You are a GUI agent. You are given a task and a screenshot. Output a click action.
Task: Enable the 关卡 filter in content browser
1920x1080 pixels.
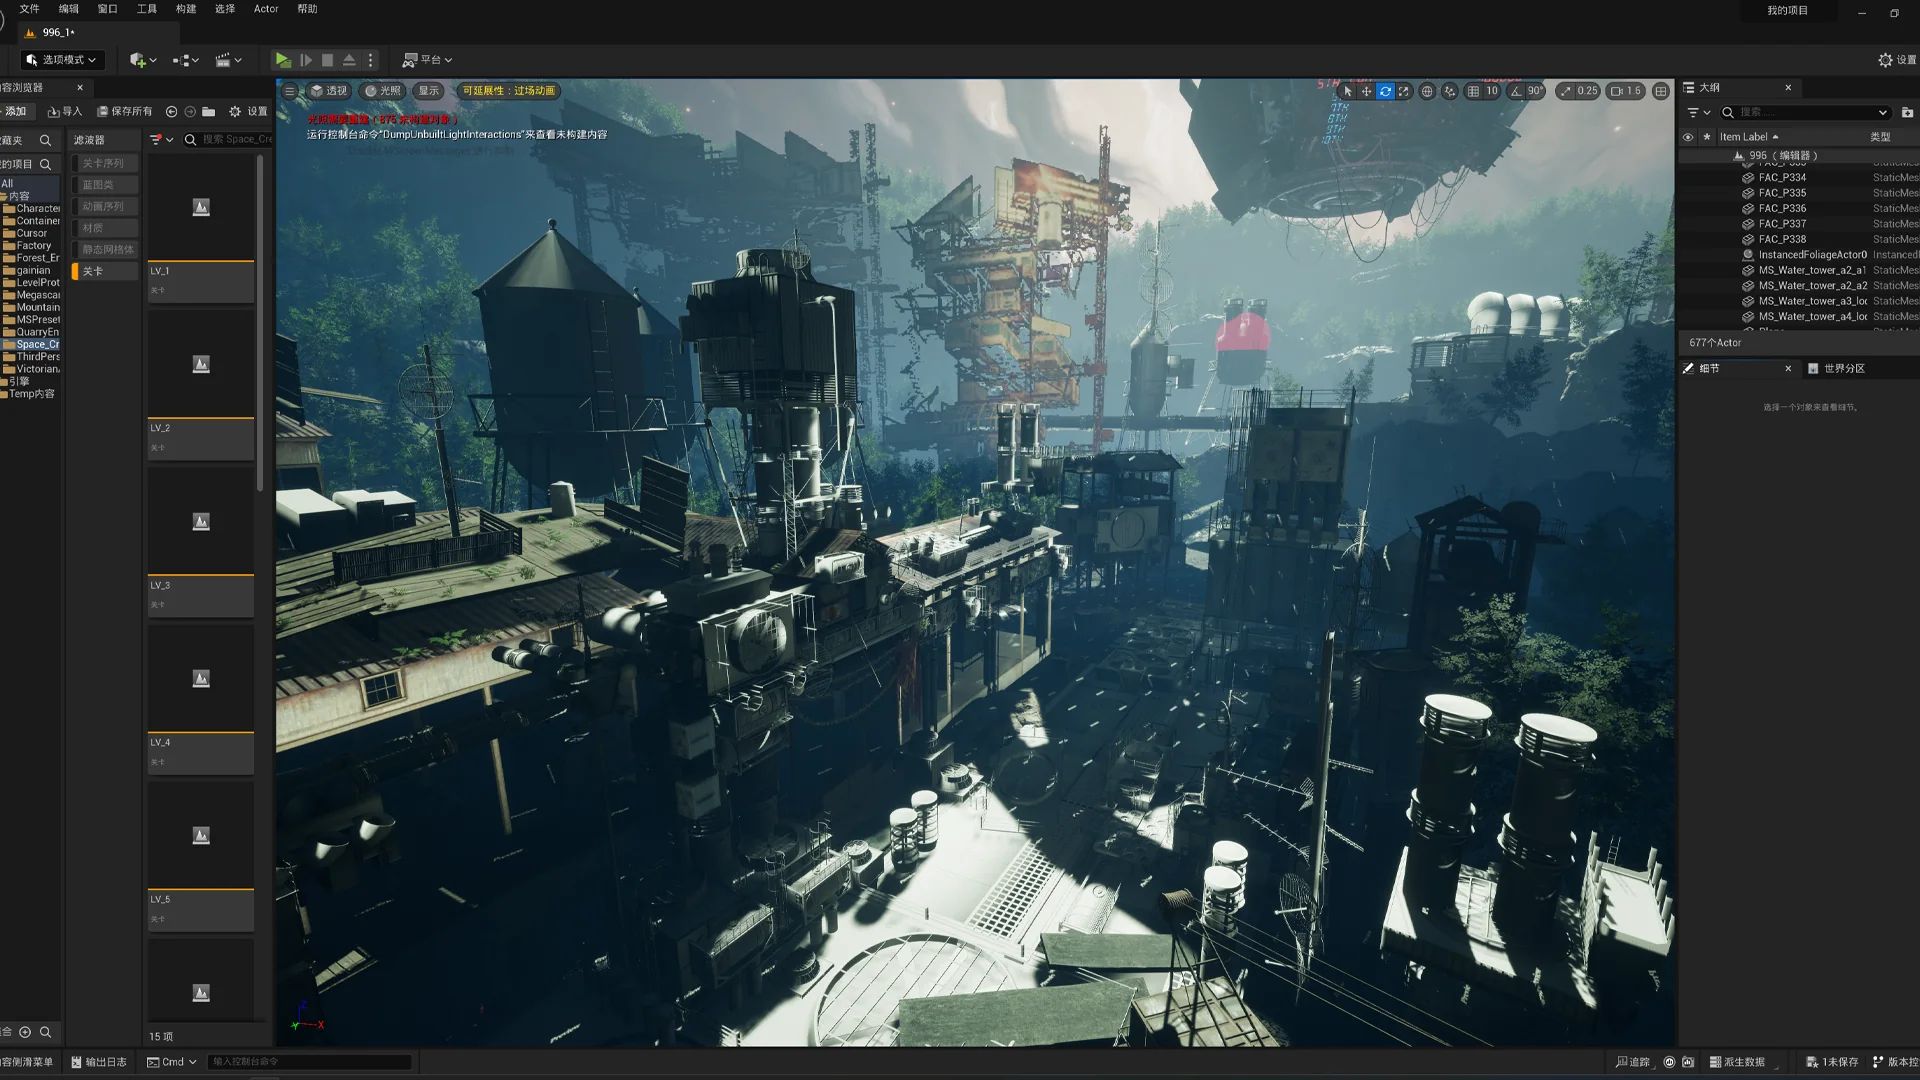pyautogui.click(x=104, y=271)
